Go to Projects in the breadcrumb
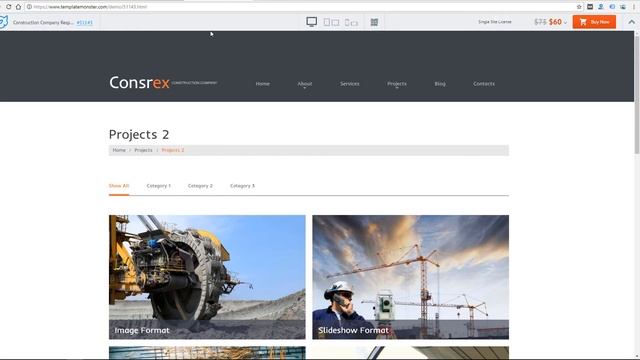 [143, 150]
